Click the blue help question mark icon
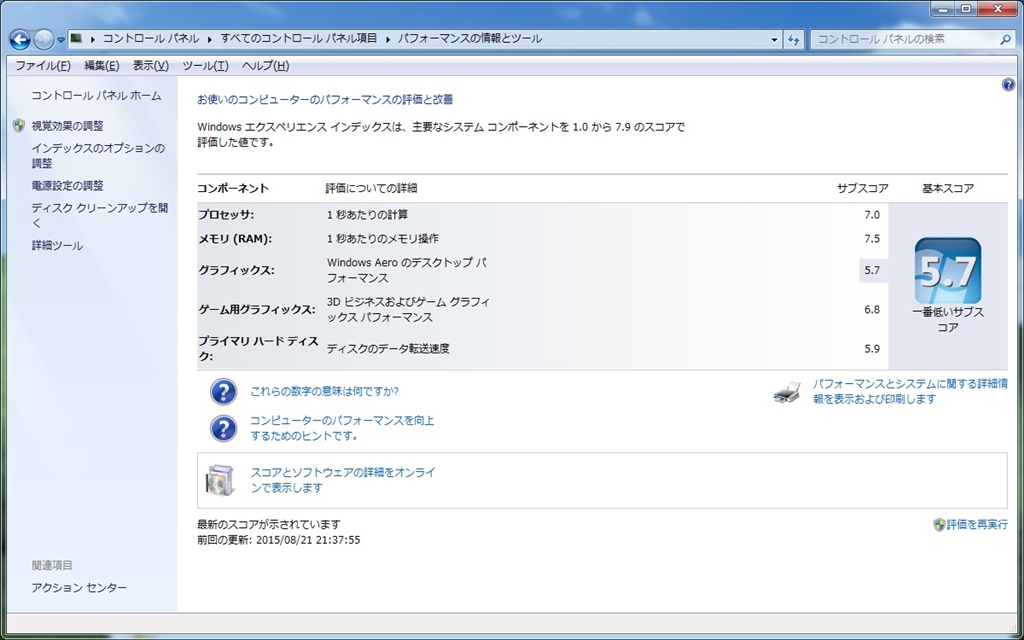1024x640 pixels. click(1008, 85)
